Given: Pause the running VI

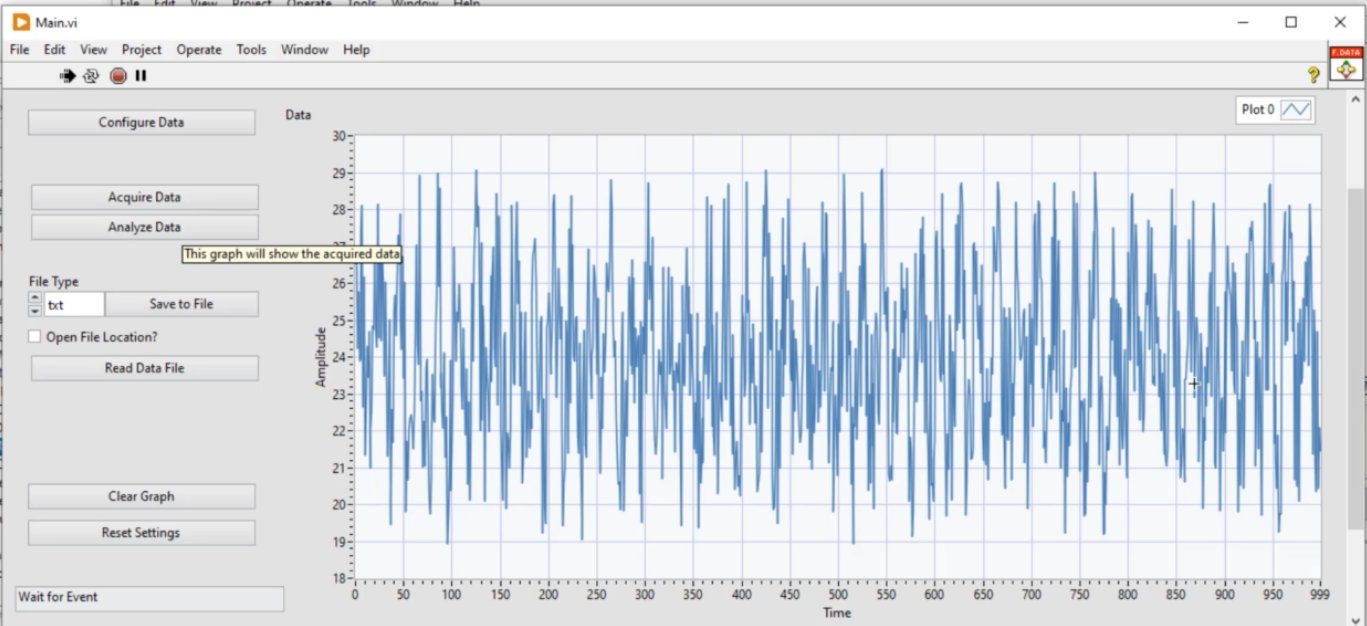Looking at the screenshot, I should point(141,75).
